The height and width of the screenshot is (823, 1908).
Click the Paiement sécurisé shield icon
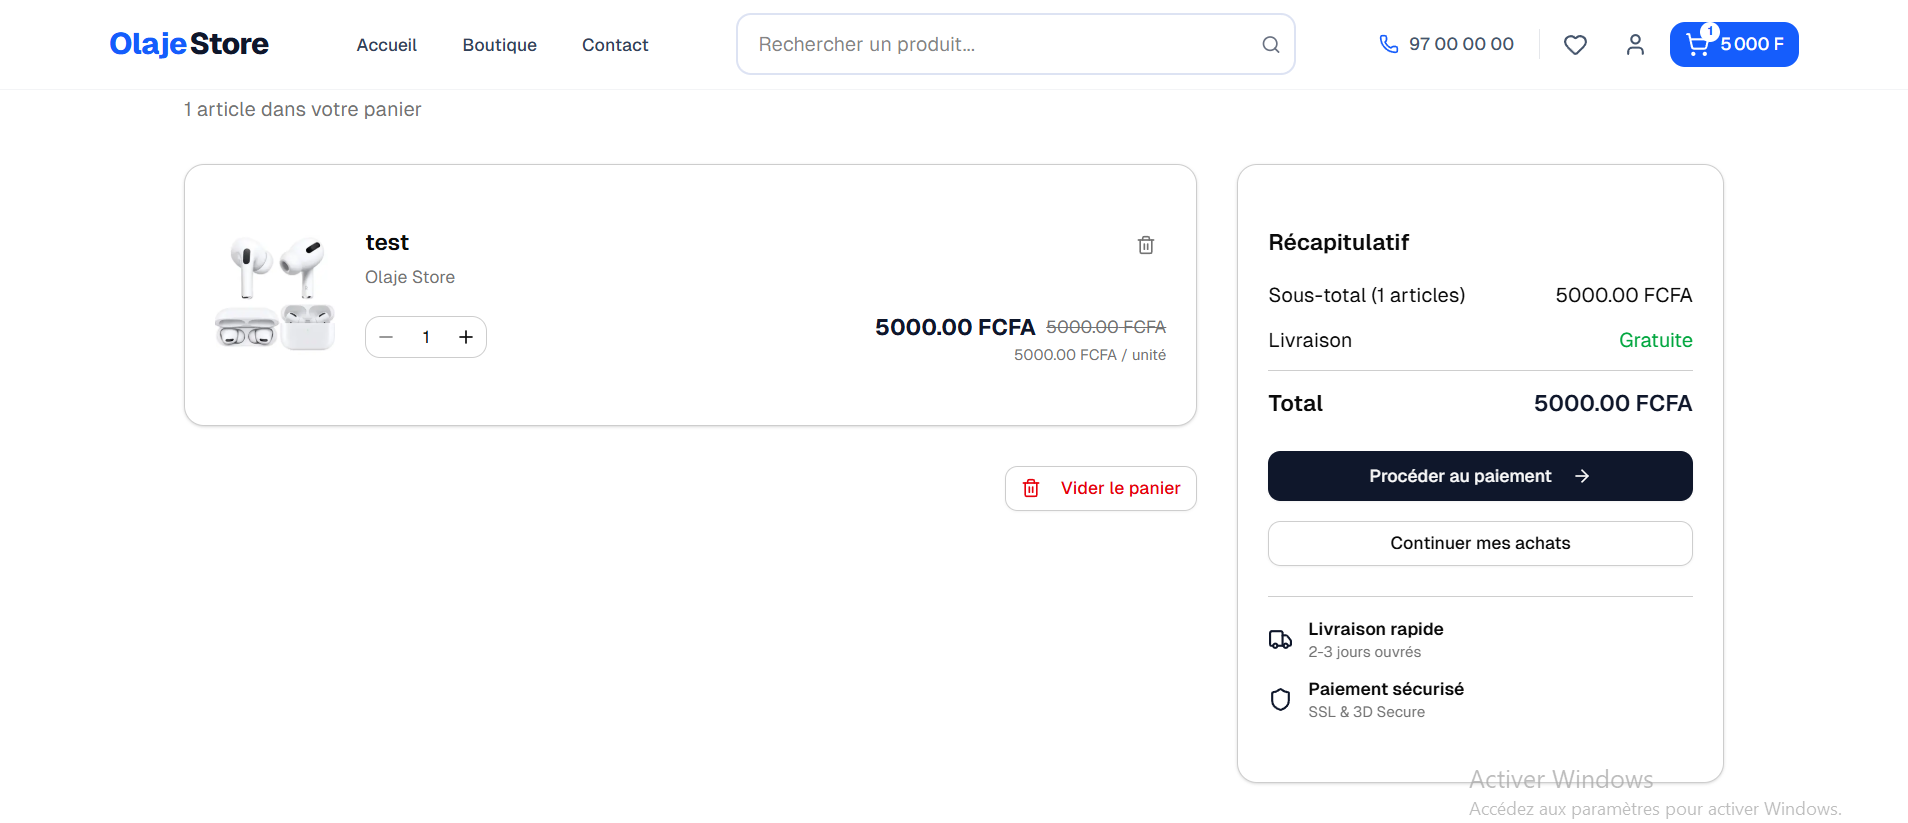1280,699
